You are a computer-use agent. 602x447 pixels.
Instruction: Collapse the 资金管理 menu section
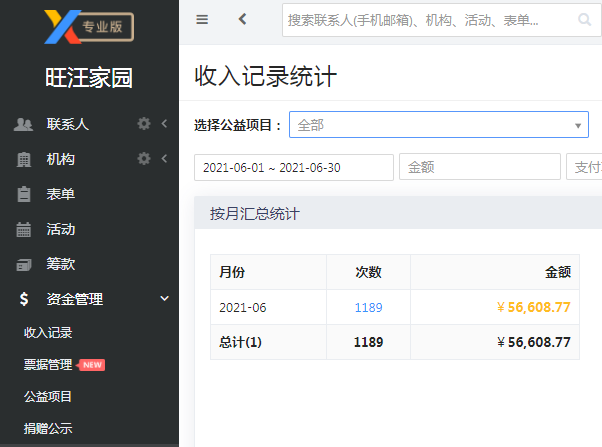[164, 298]
